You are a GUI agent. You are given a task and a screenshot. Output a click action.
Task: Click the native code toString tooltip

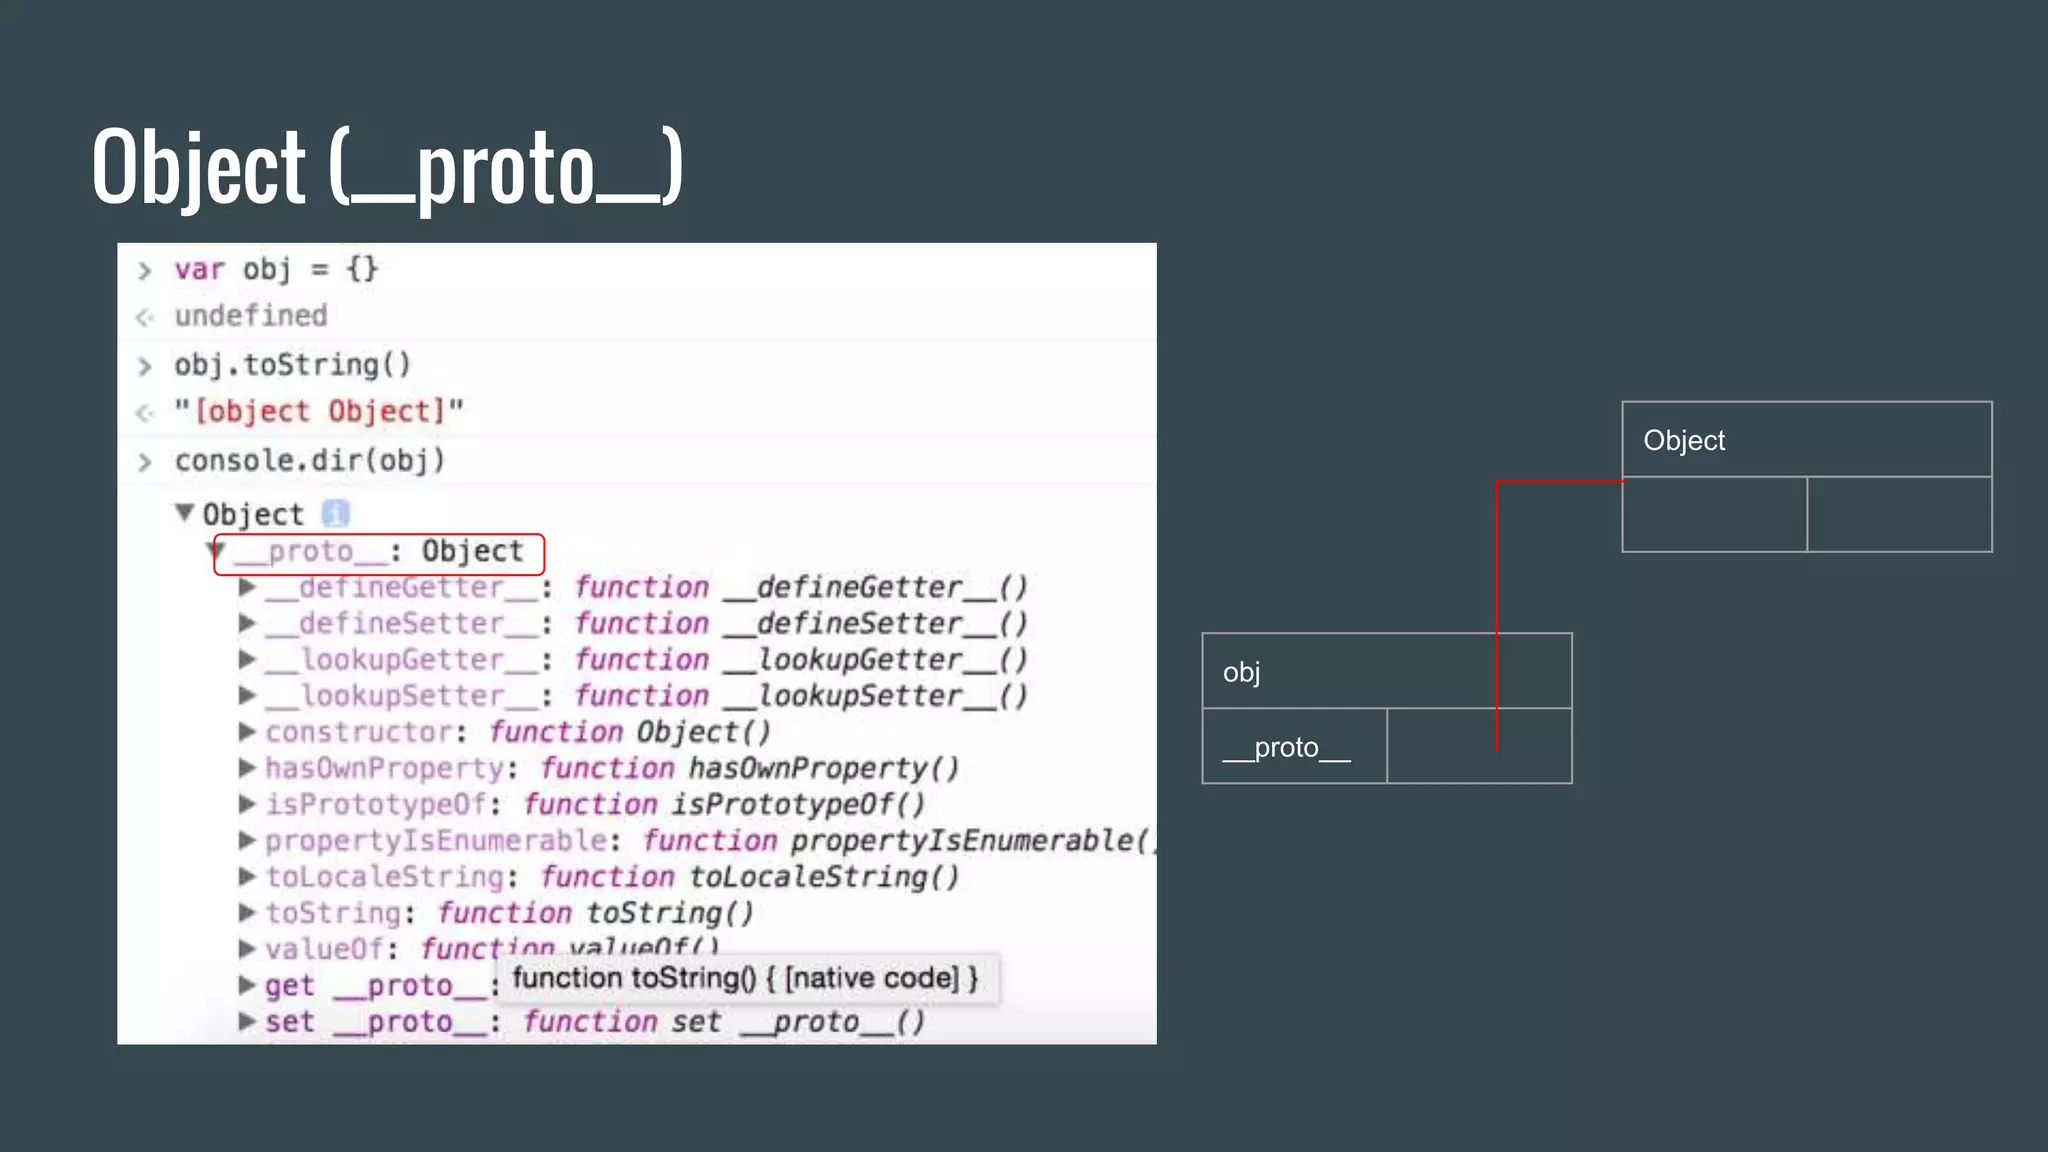[x=746, y=977]
